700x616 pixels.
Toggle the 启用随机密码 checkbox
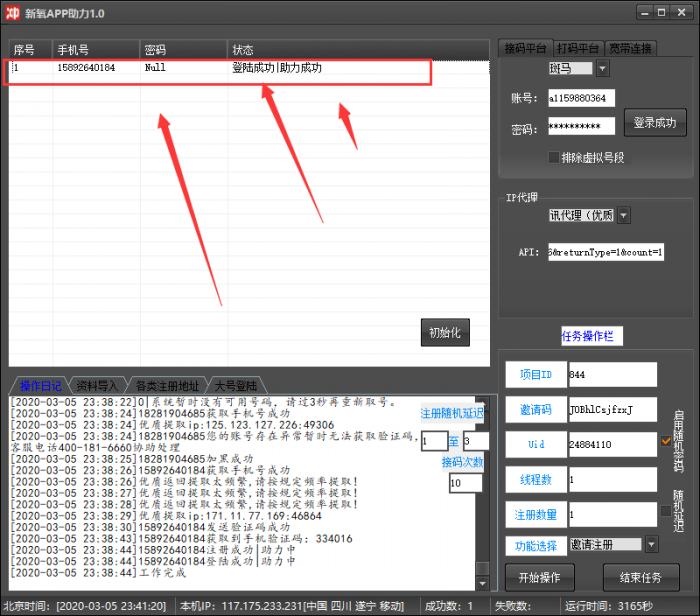(666, 440)
